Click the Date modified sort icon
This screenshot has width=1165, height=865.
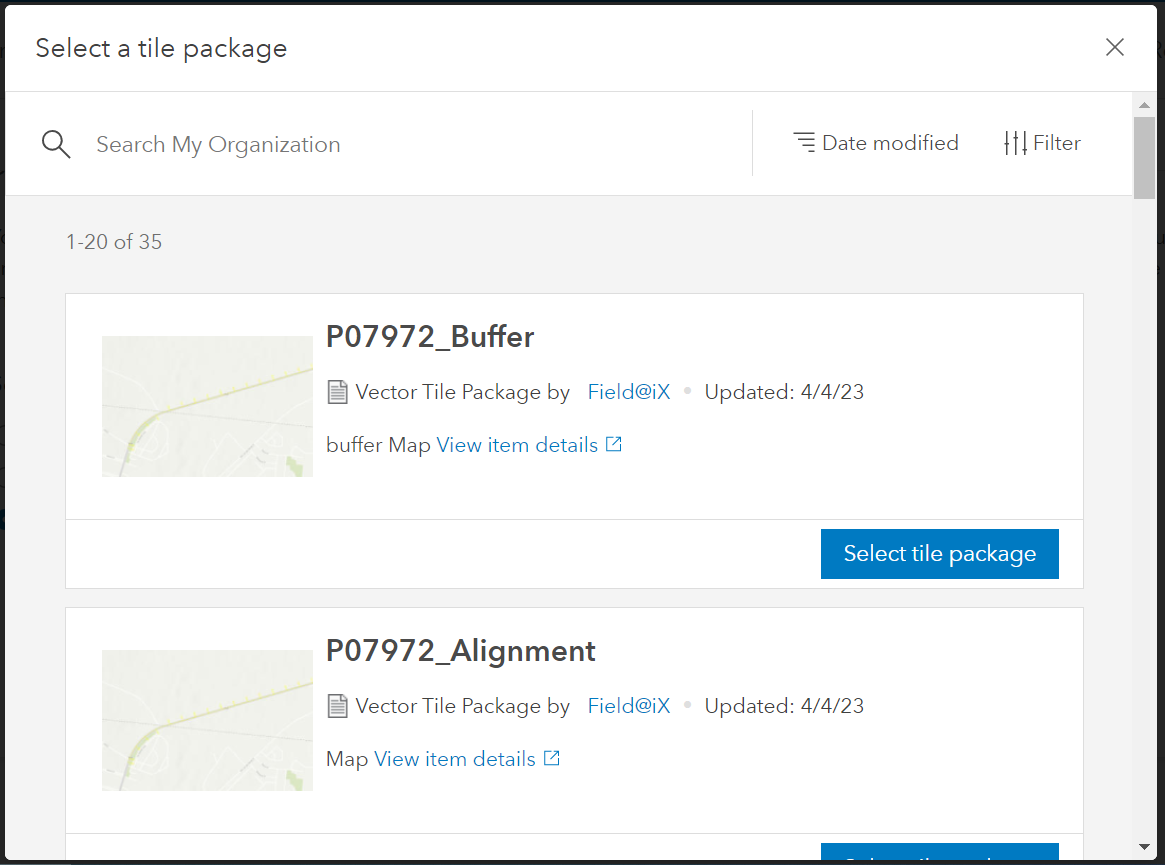(805, 142)
